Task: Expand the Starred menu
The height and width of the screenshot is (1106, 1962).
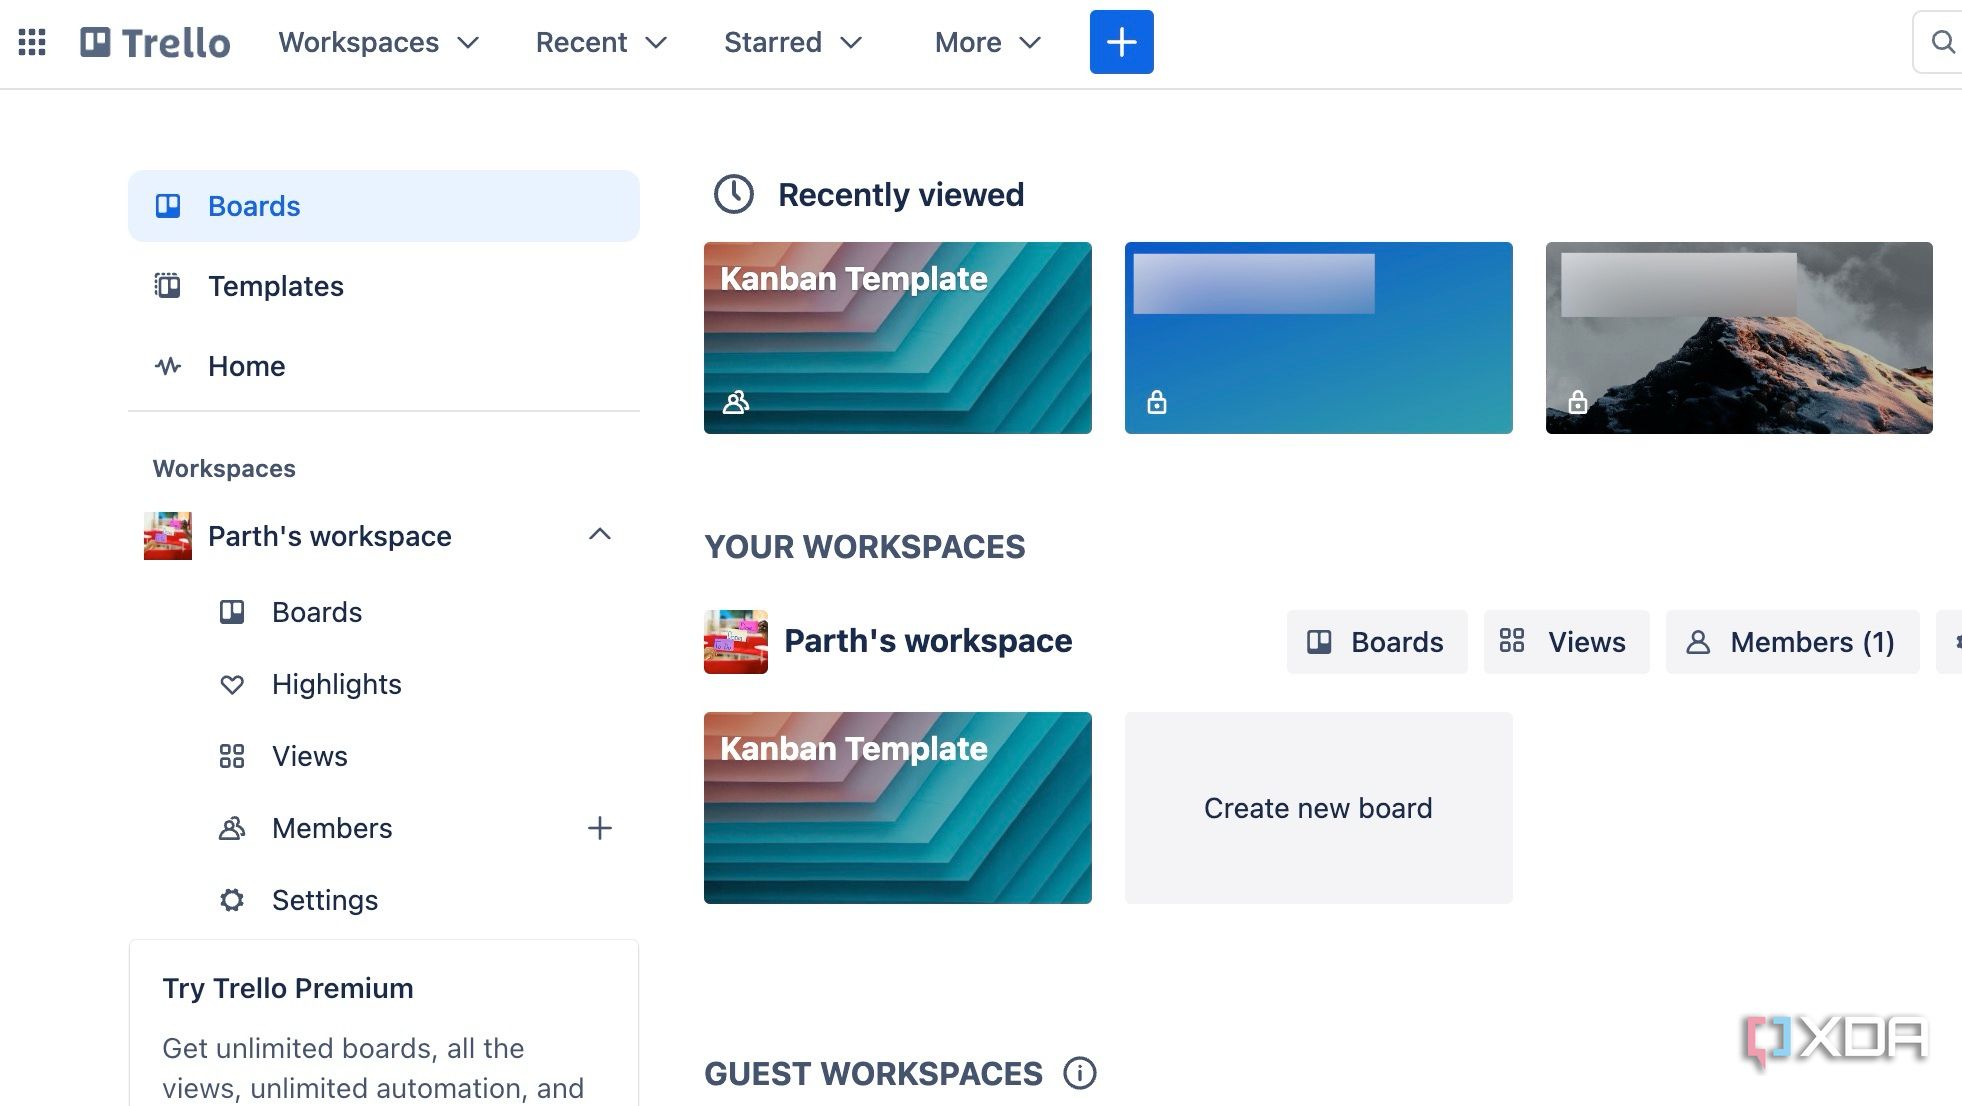Action: (x=792, y=42)
